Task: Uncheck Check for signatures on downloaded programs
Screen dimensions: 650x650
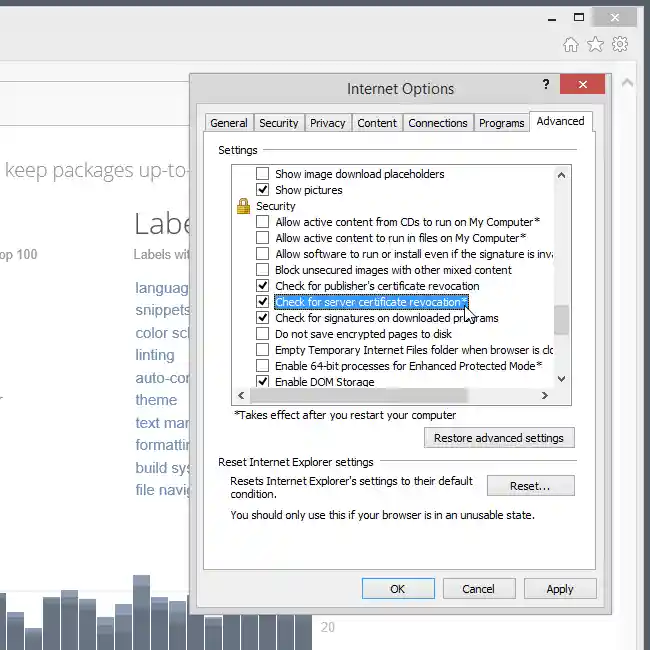Action: tap(262, 318)
